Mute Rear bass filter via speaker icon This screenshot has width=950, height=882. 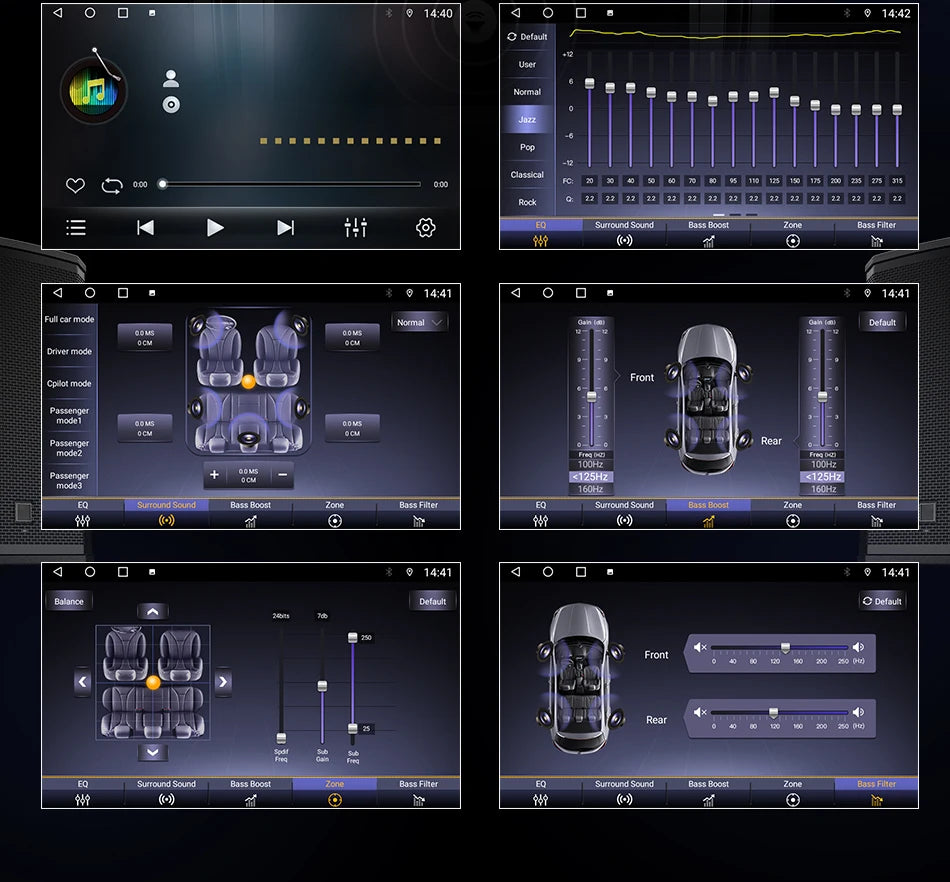point(700,712)
